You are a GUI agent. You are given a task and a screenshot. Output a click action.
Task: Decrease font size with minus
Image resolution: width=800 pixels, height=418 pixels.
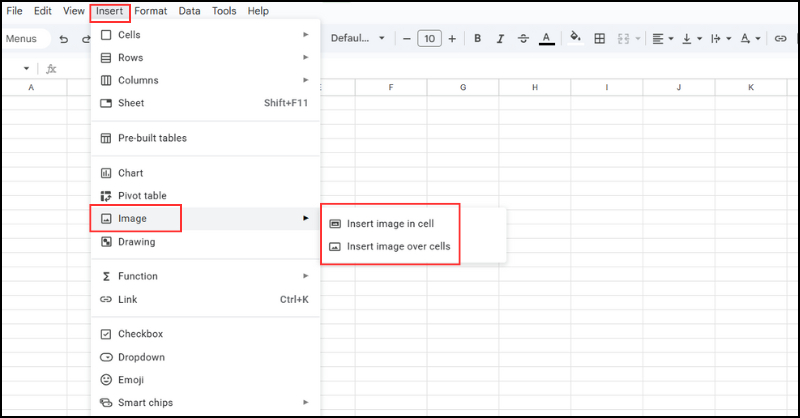coord(407,38)
